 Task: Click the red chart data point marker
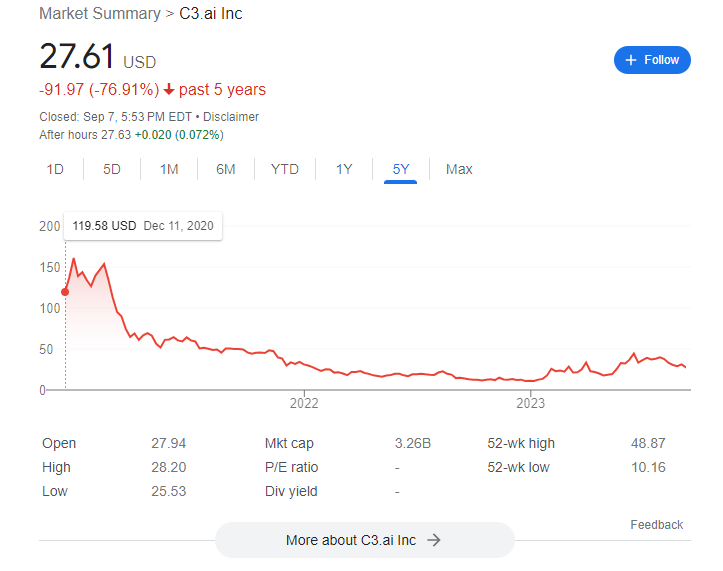click(65, 292)
